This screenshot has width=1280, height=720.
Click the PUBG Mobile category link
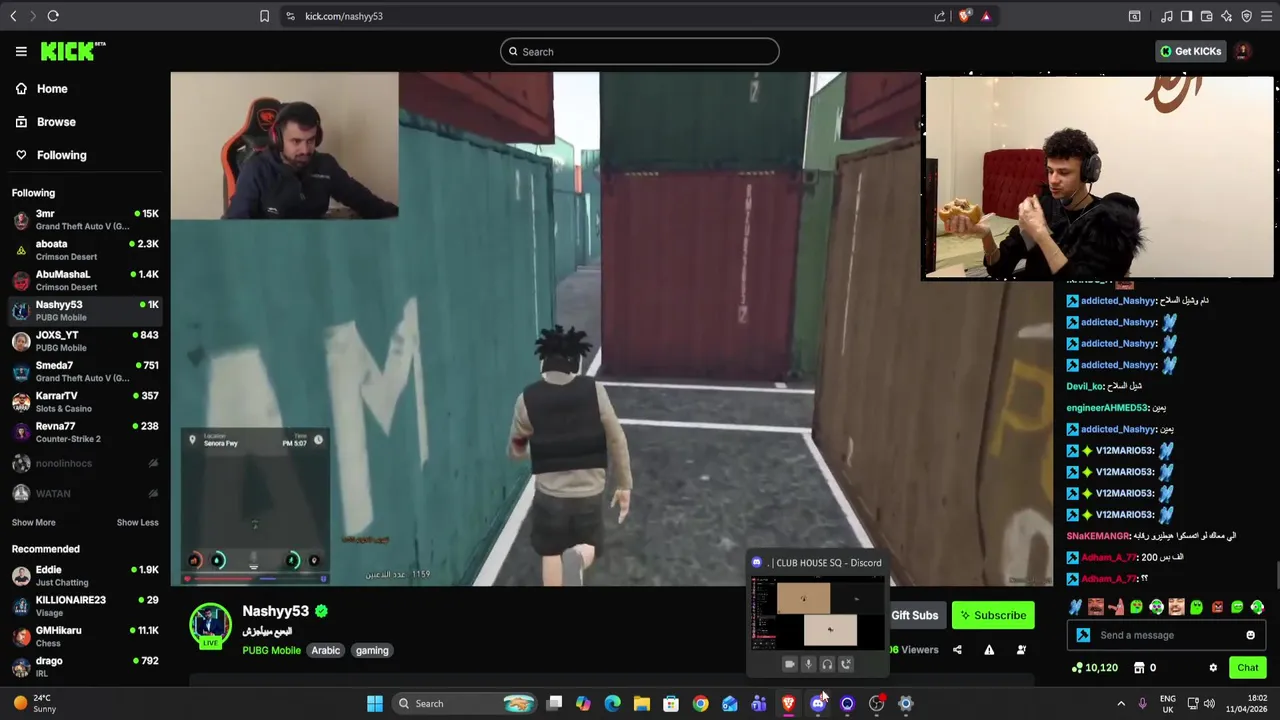click(x=271, y=650)
